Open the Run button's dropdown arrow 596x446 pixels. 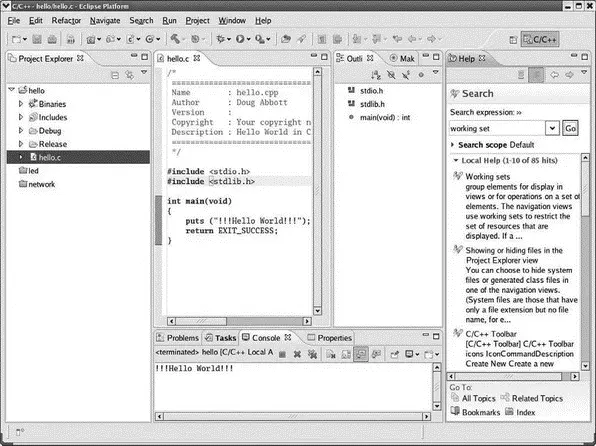pos(249,39)
